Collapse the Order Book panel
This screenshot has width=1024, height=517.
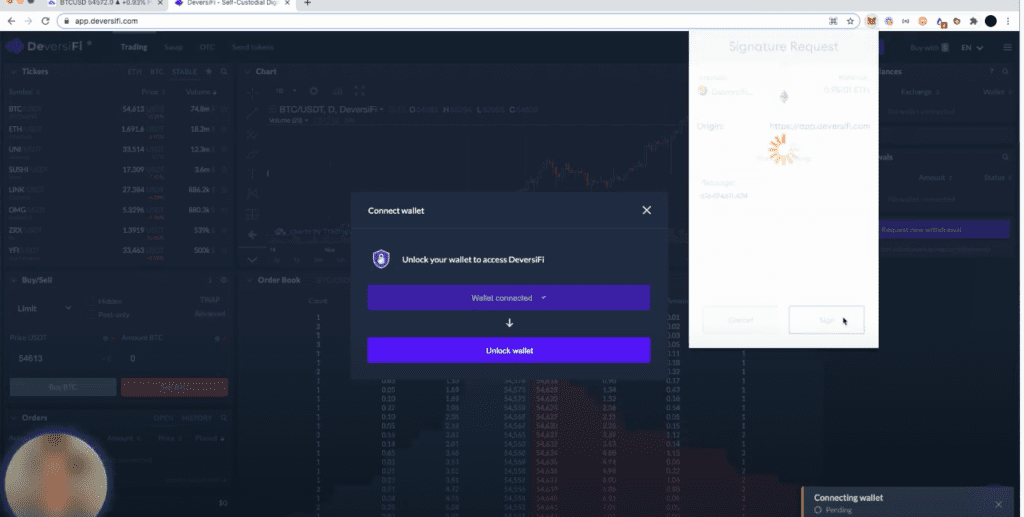pyautogui.click(x=248, y=280)
